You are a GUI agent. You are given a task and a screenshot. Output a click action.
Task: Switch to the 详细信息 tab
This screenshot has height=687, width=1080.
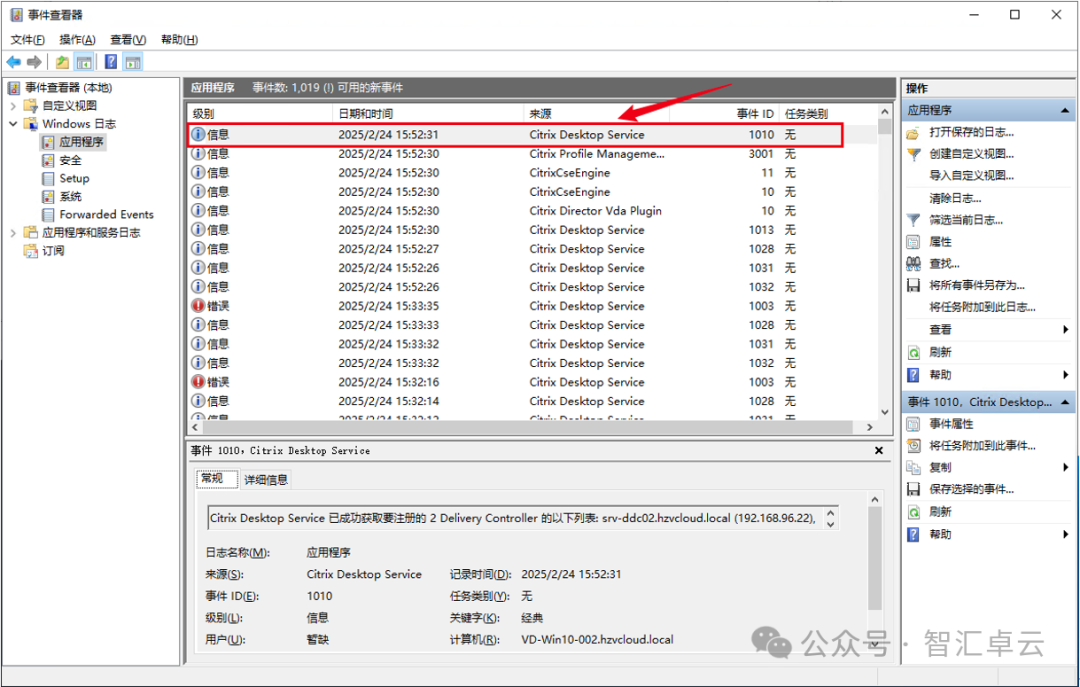[266, 480]
